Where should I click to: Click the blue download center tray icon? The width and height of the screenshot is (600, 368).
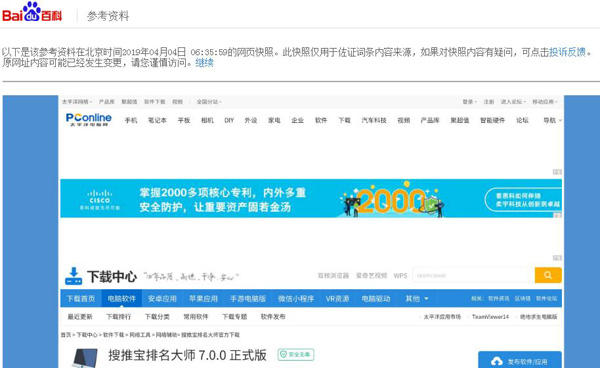(x=73, y=276)
